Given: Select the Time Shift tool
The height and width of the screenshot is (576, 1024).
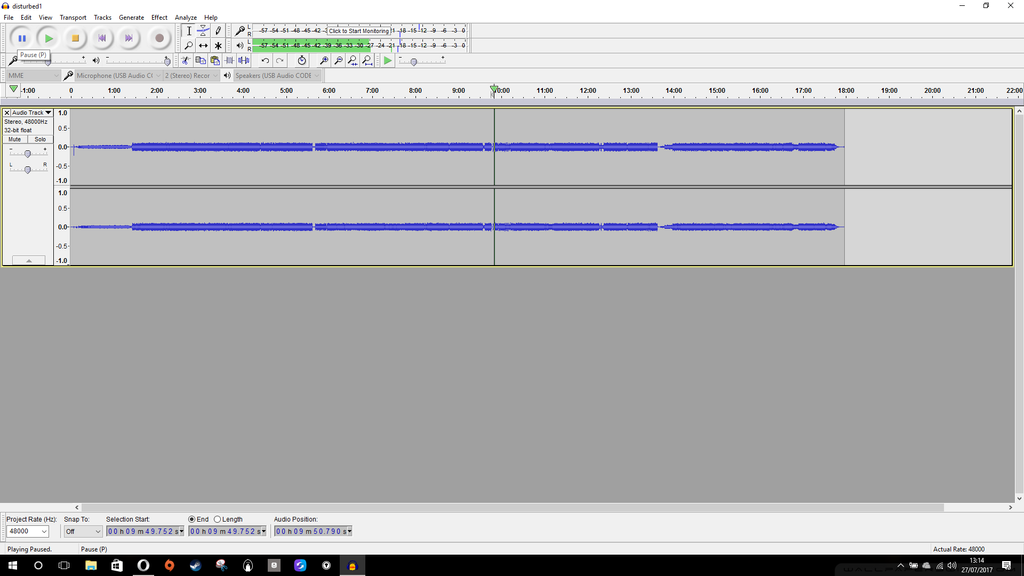Looking at the screenshot, I should [x=203, y=45].
